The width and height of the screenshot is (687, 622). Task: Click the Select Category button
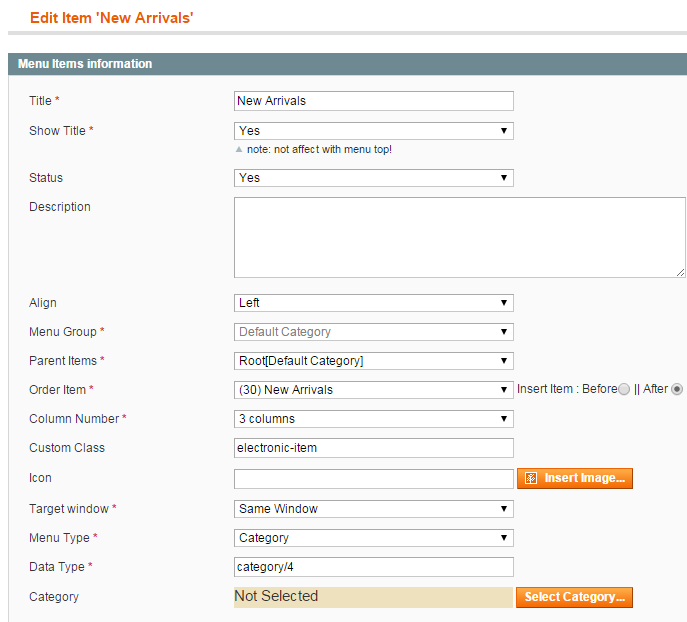point(574,597)
